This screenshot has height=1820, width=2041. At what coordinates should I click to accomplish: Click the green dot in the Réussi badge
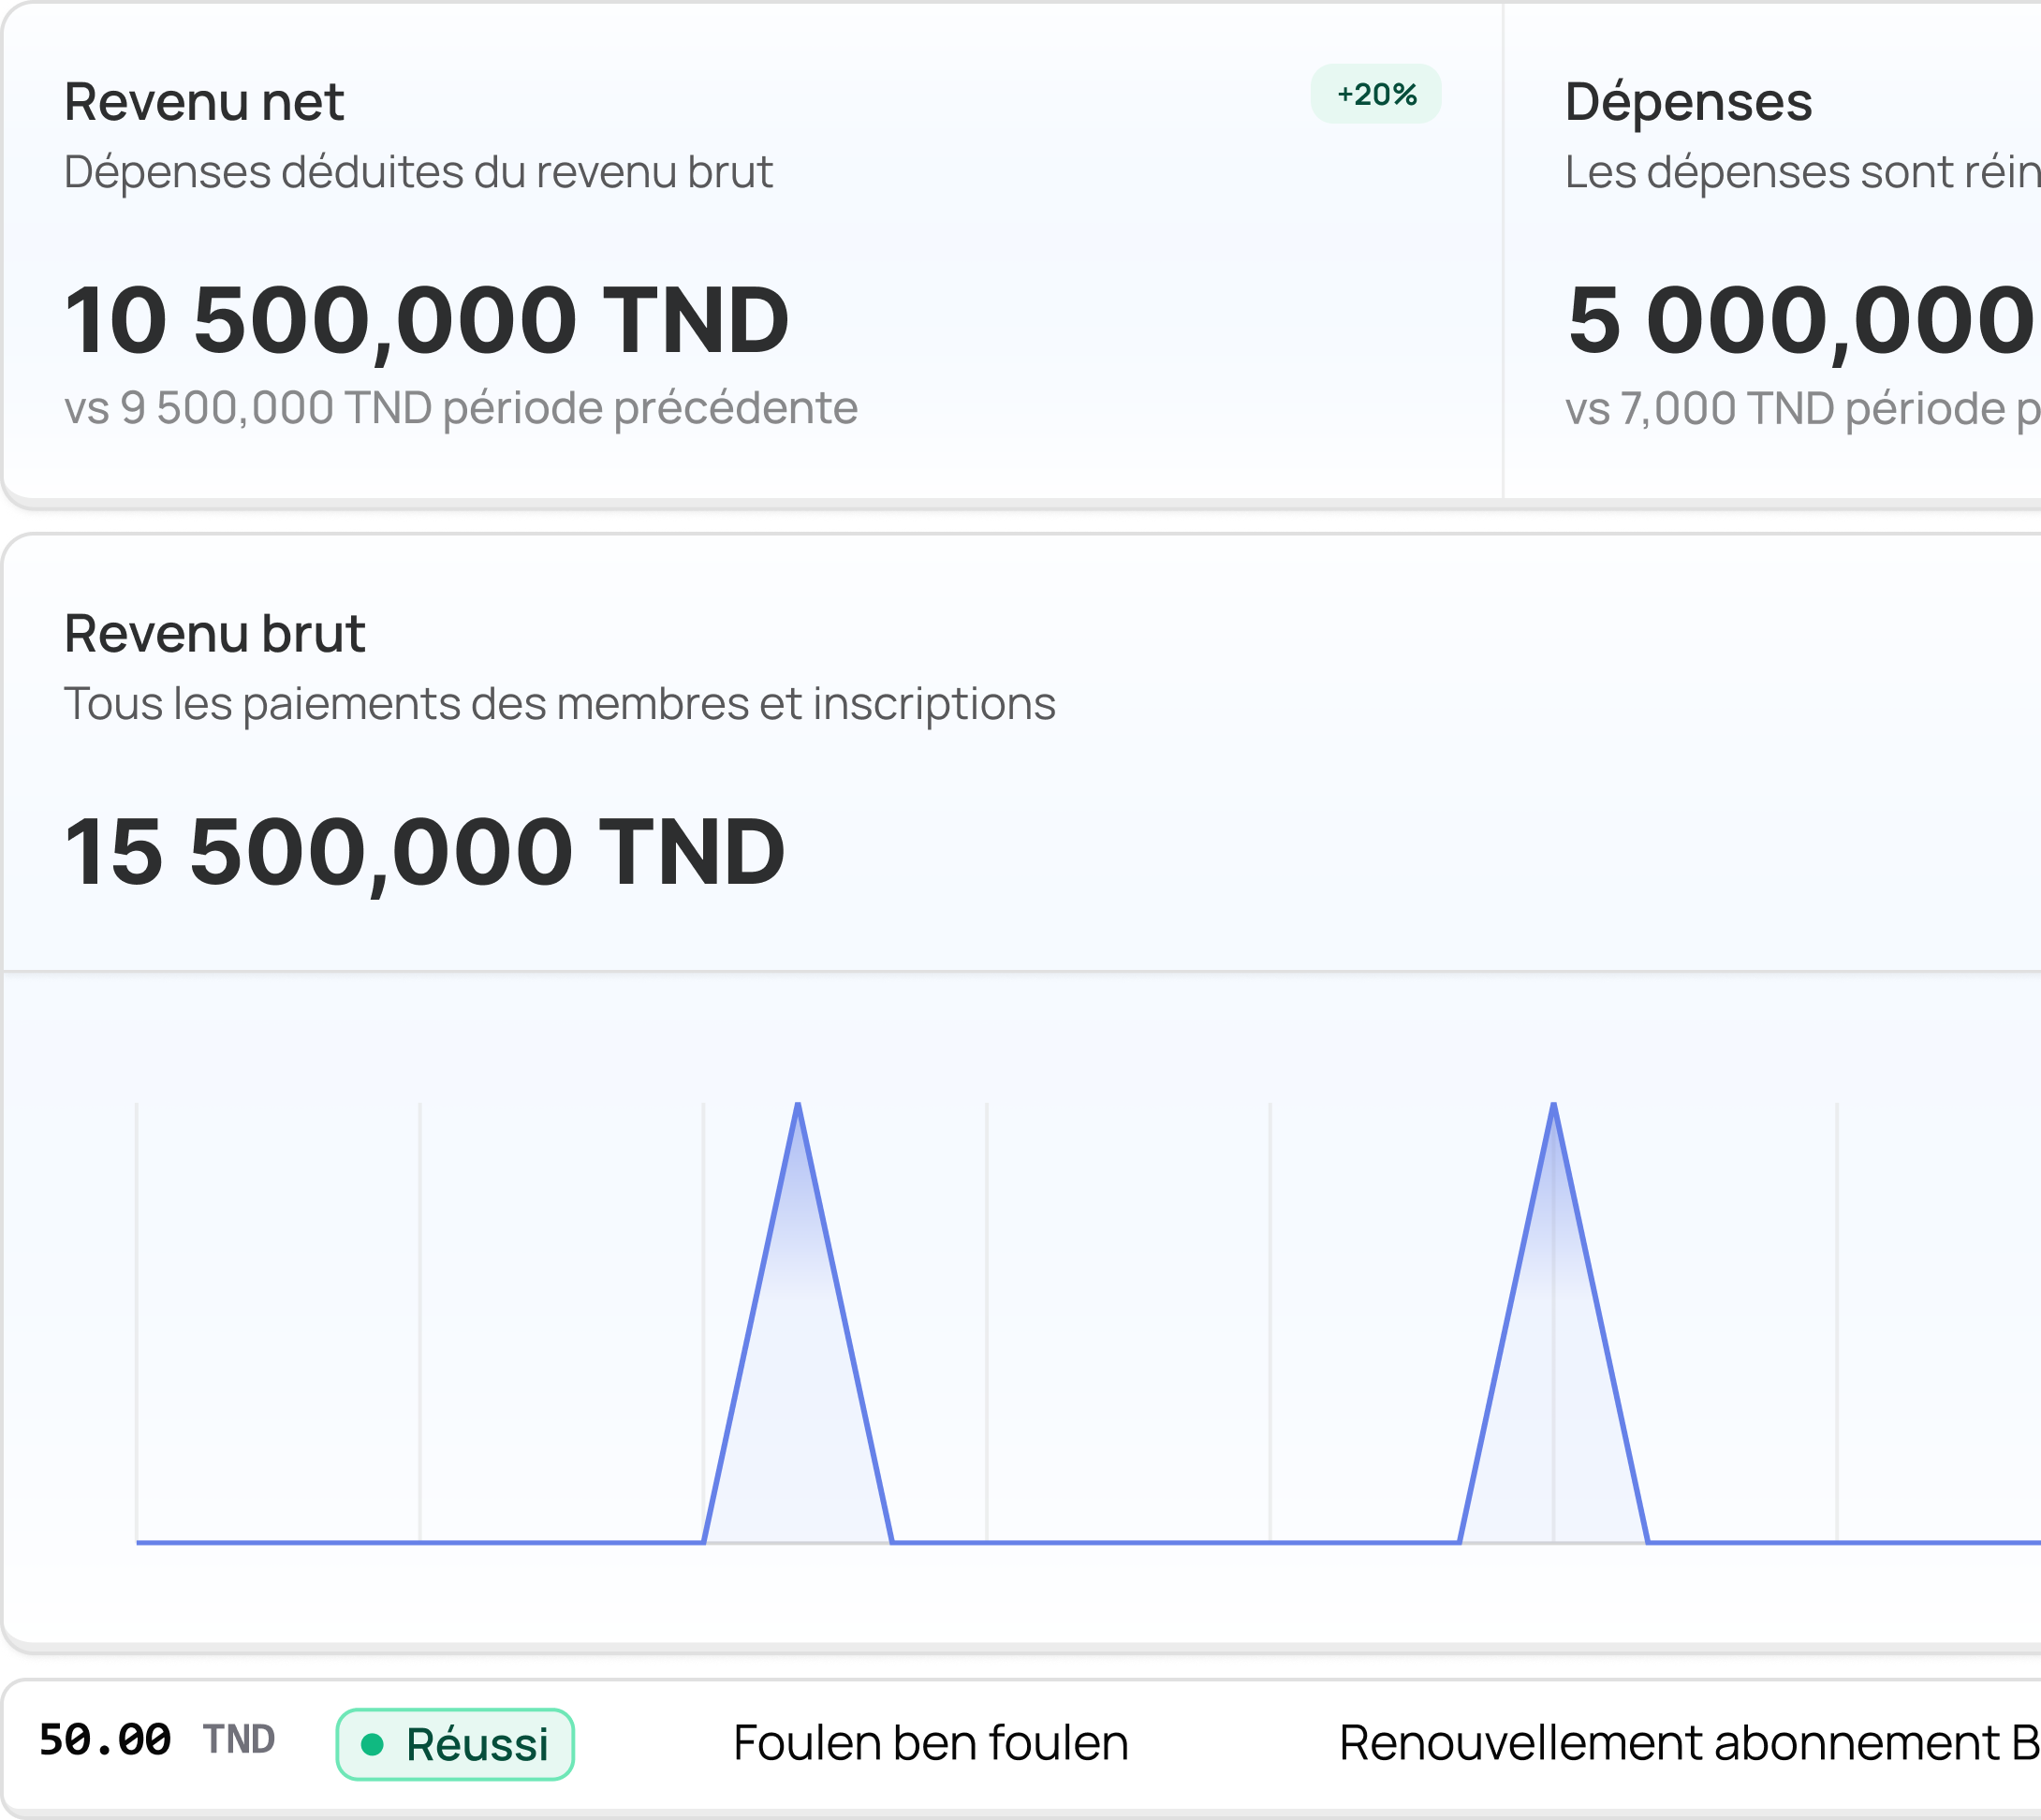pos(372,1744)
